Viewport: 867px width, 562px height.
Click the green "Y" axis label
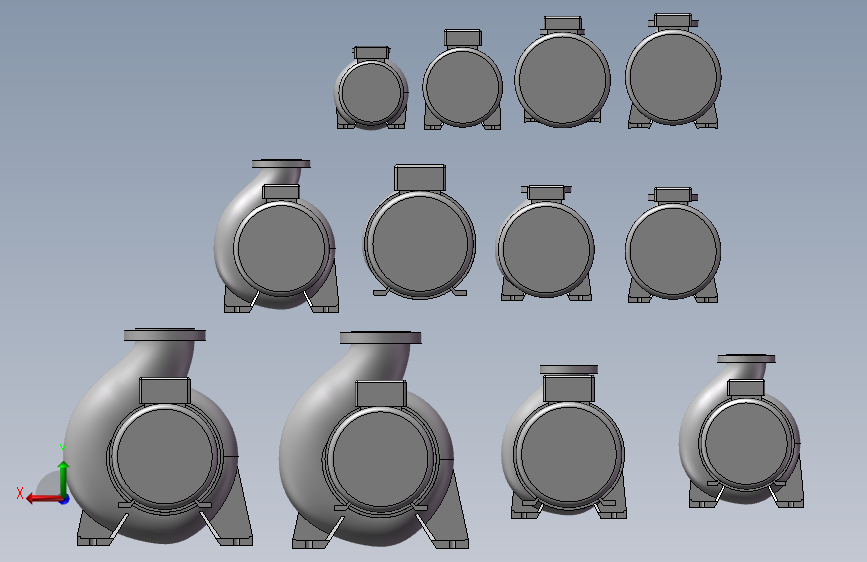tap(63, 450)
